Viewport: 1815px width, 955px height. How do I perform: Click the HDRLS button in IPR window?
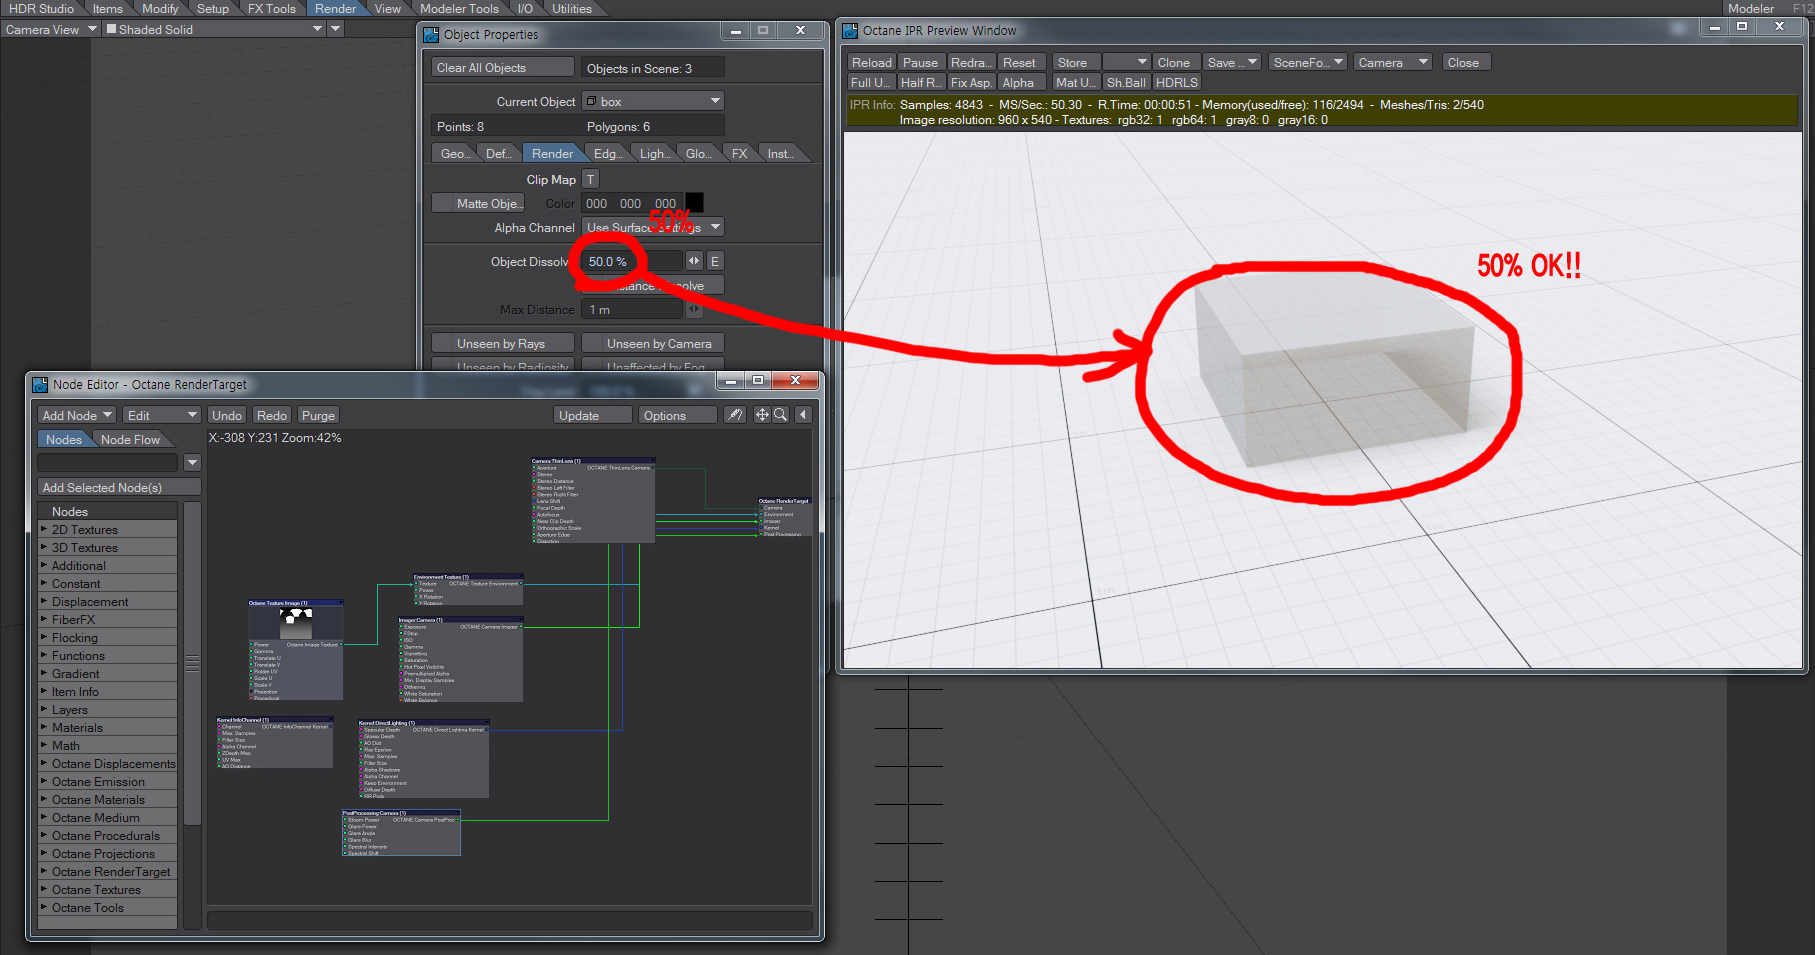pos(1176,82)
